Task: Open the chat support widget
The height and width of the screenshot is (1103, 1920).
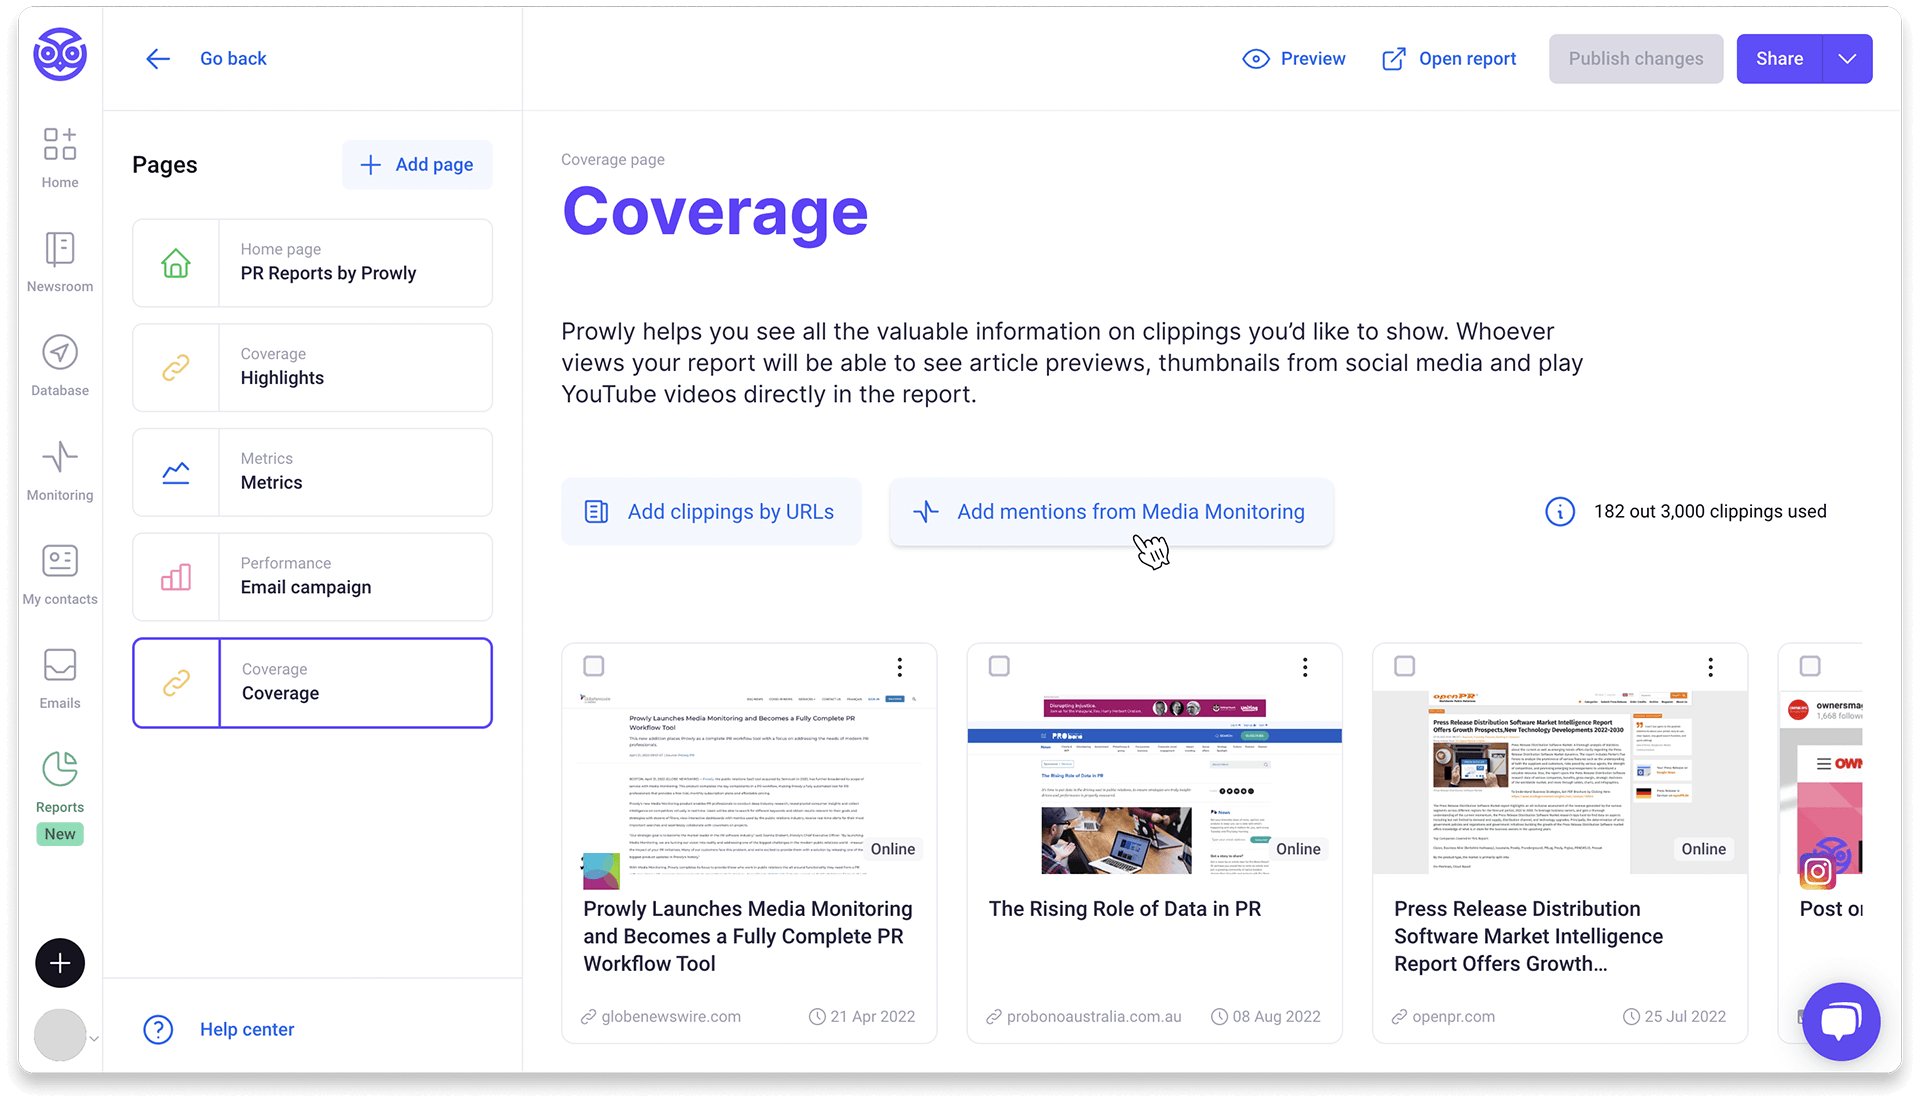Action: (x=1840, y=1021)
